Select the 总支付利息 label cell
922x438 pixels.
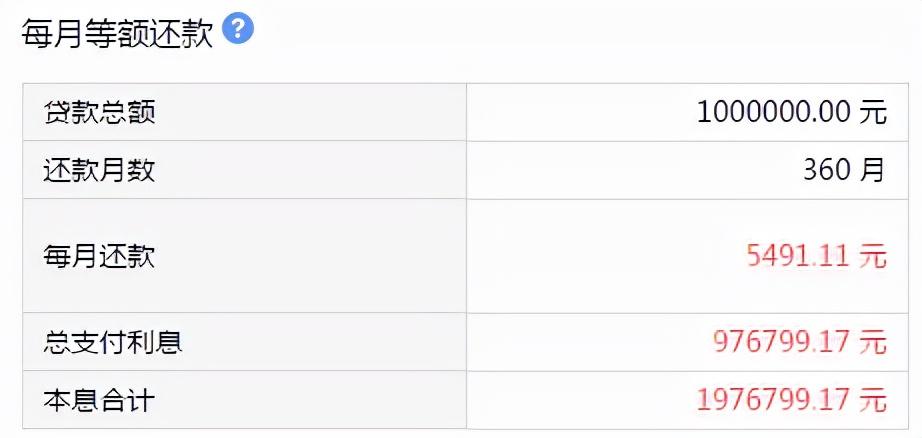coord(113,343)
